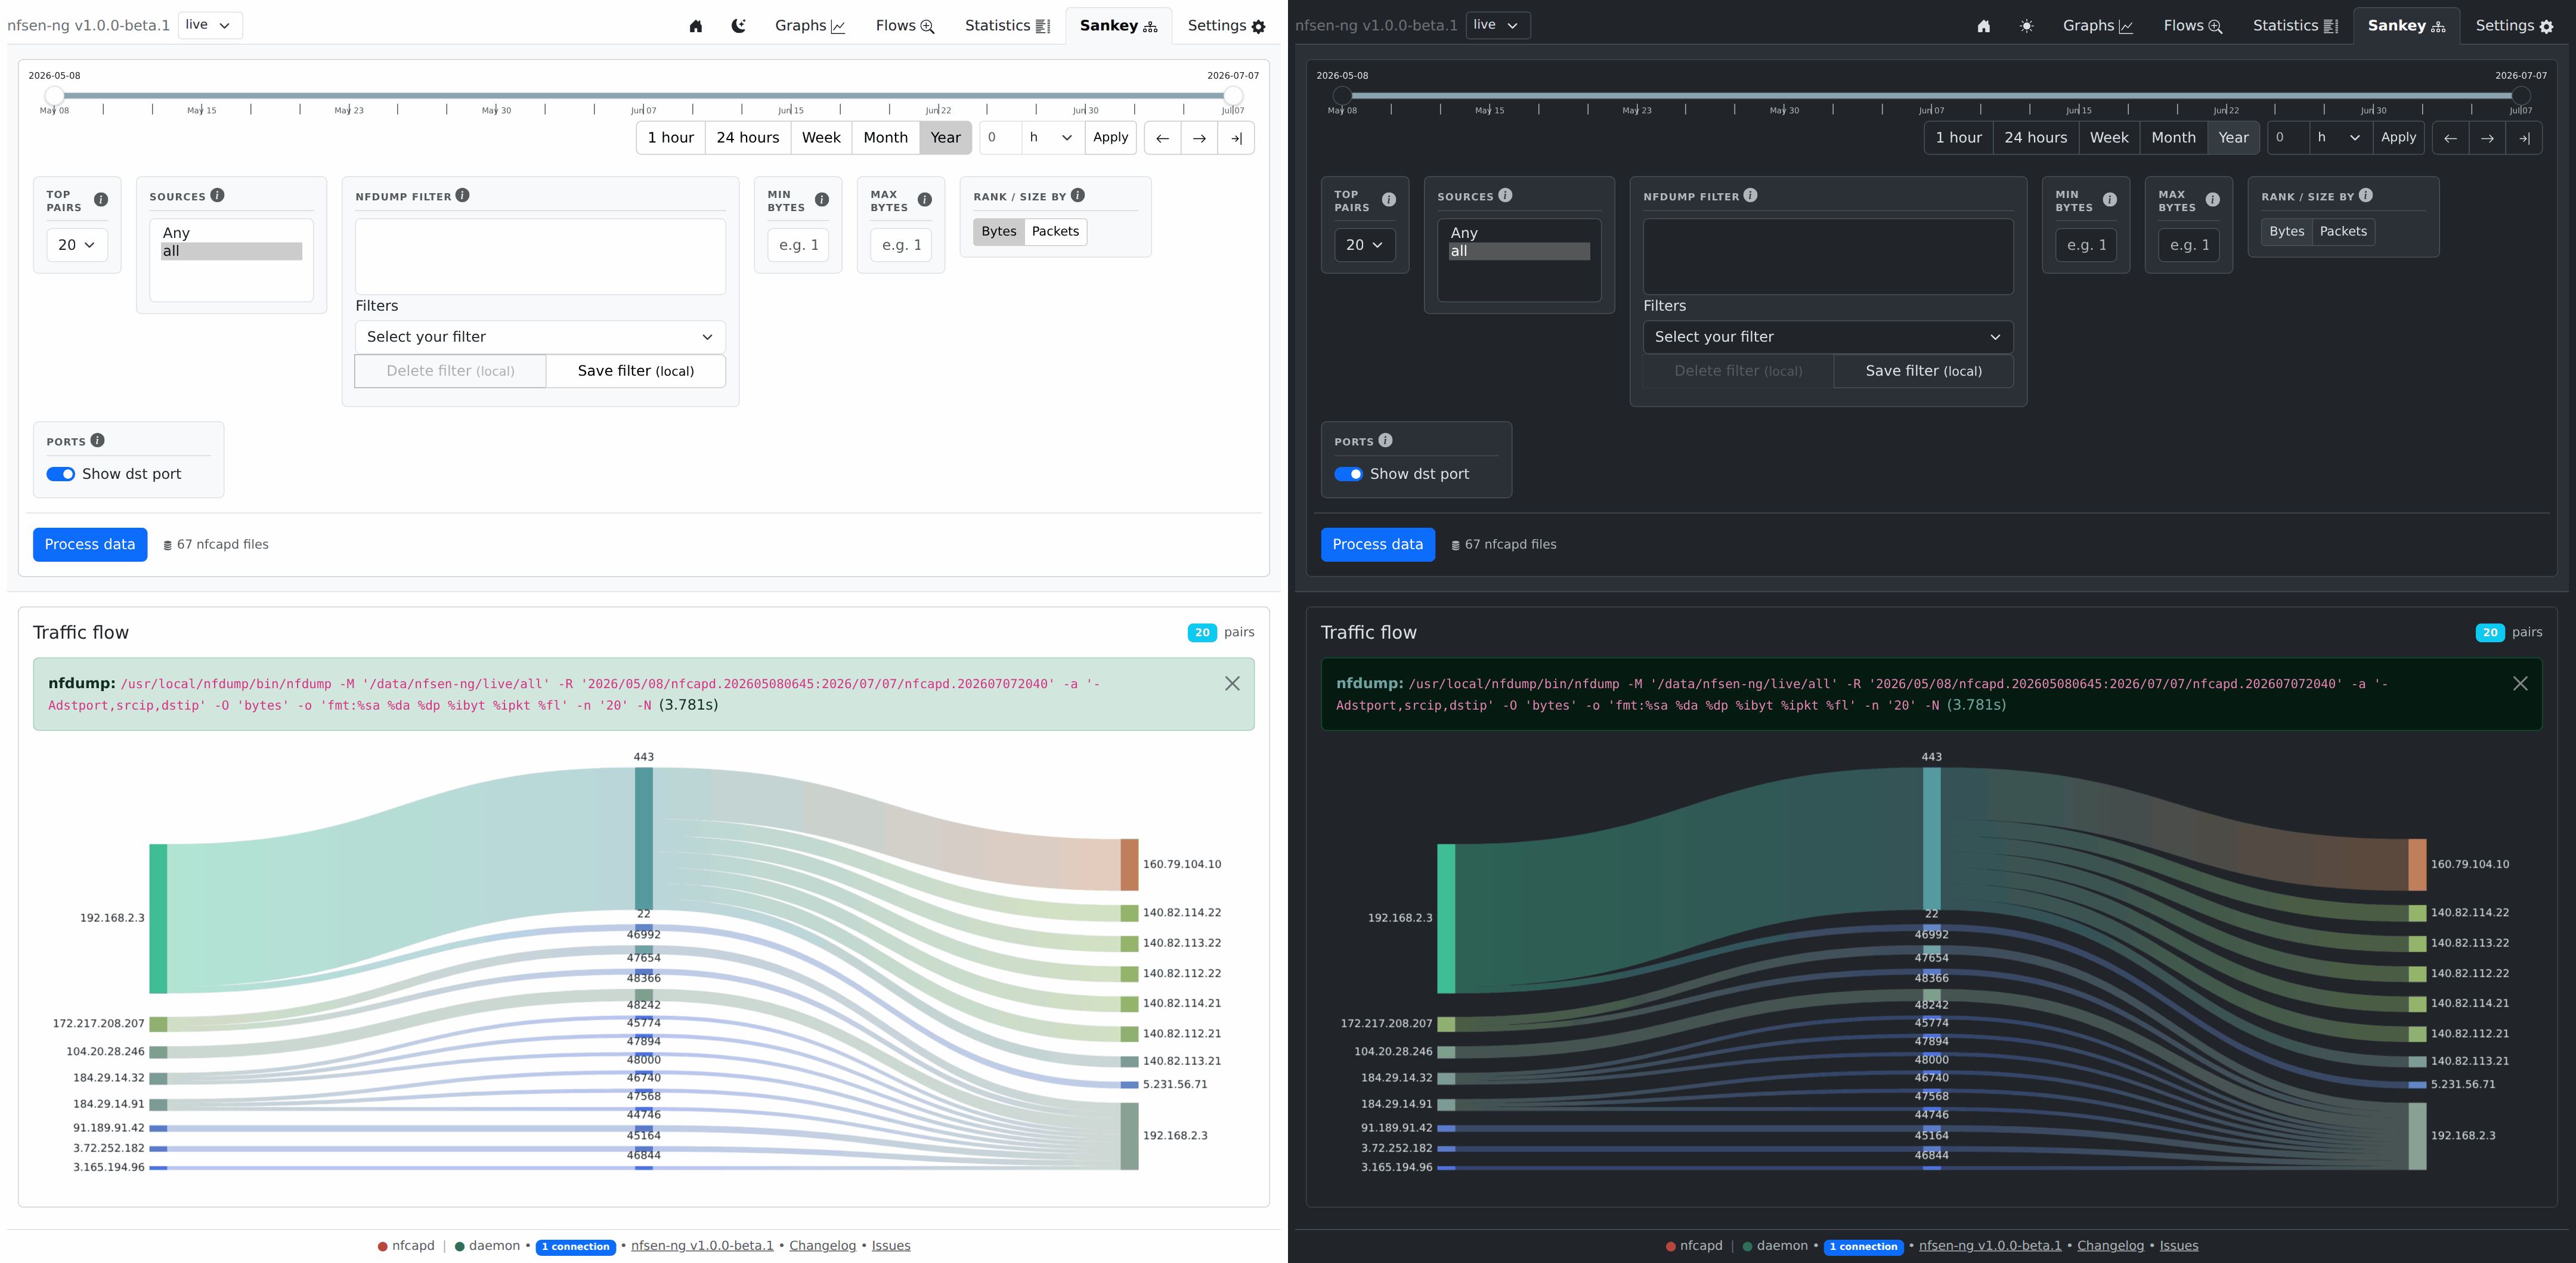Choose the 24 hours range in light pane
The image size is (2576, 1263).
[748, 138]
